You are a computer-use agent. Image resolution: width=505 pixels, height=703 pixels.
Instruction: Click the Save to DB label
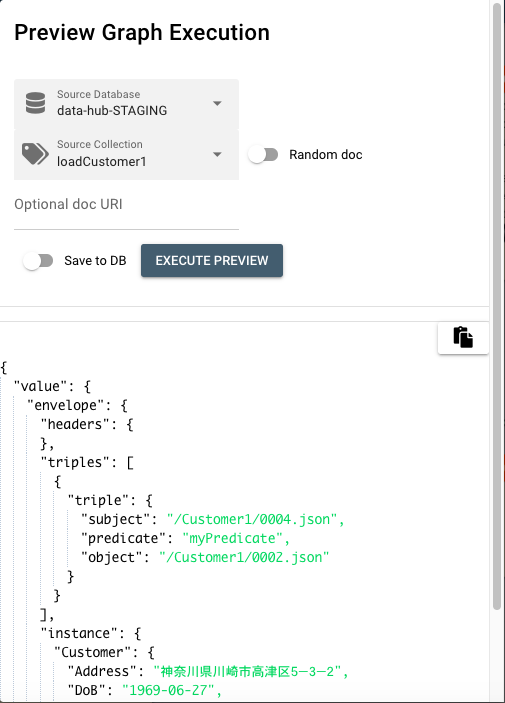[x=95, y=260]
